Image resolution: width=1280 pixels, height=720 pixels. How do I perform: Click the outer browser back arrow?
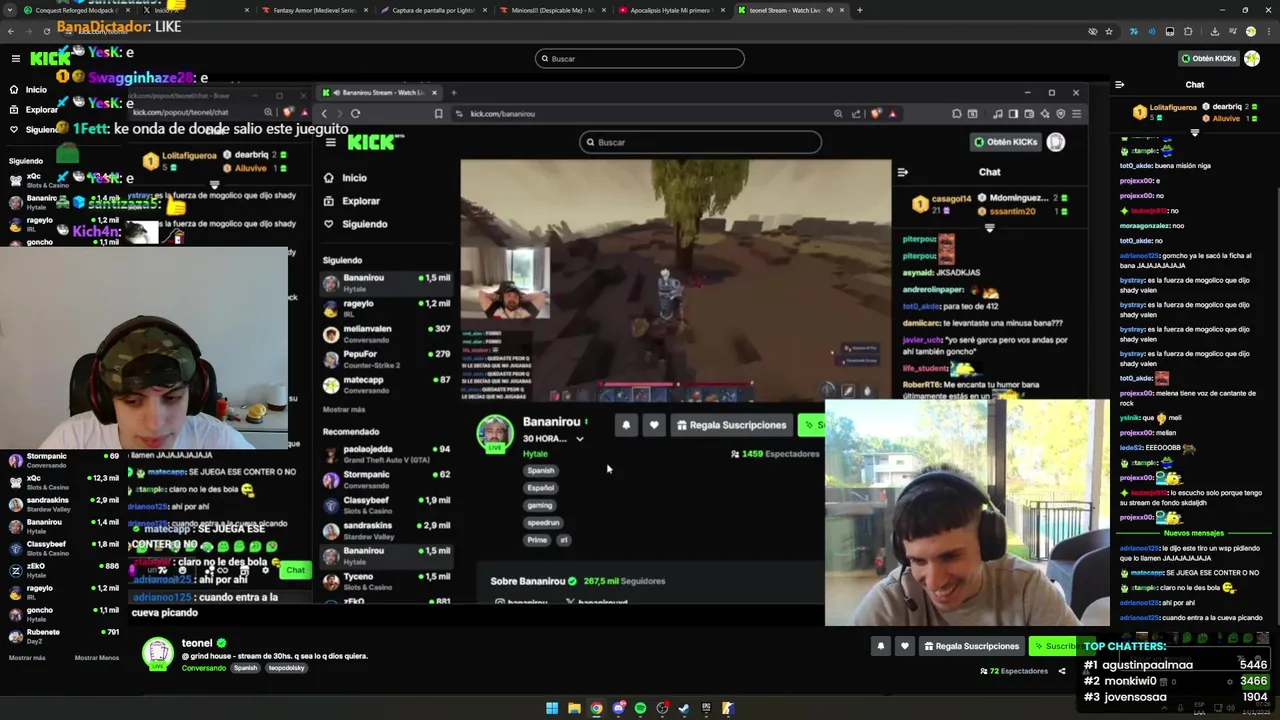click(11, 31)
